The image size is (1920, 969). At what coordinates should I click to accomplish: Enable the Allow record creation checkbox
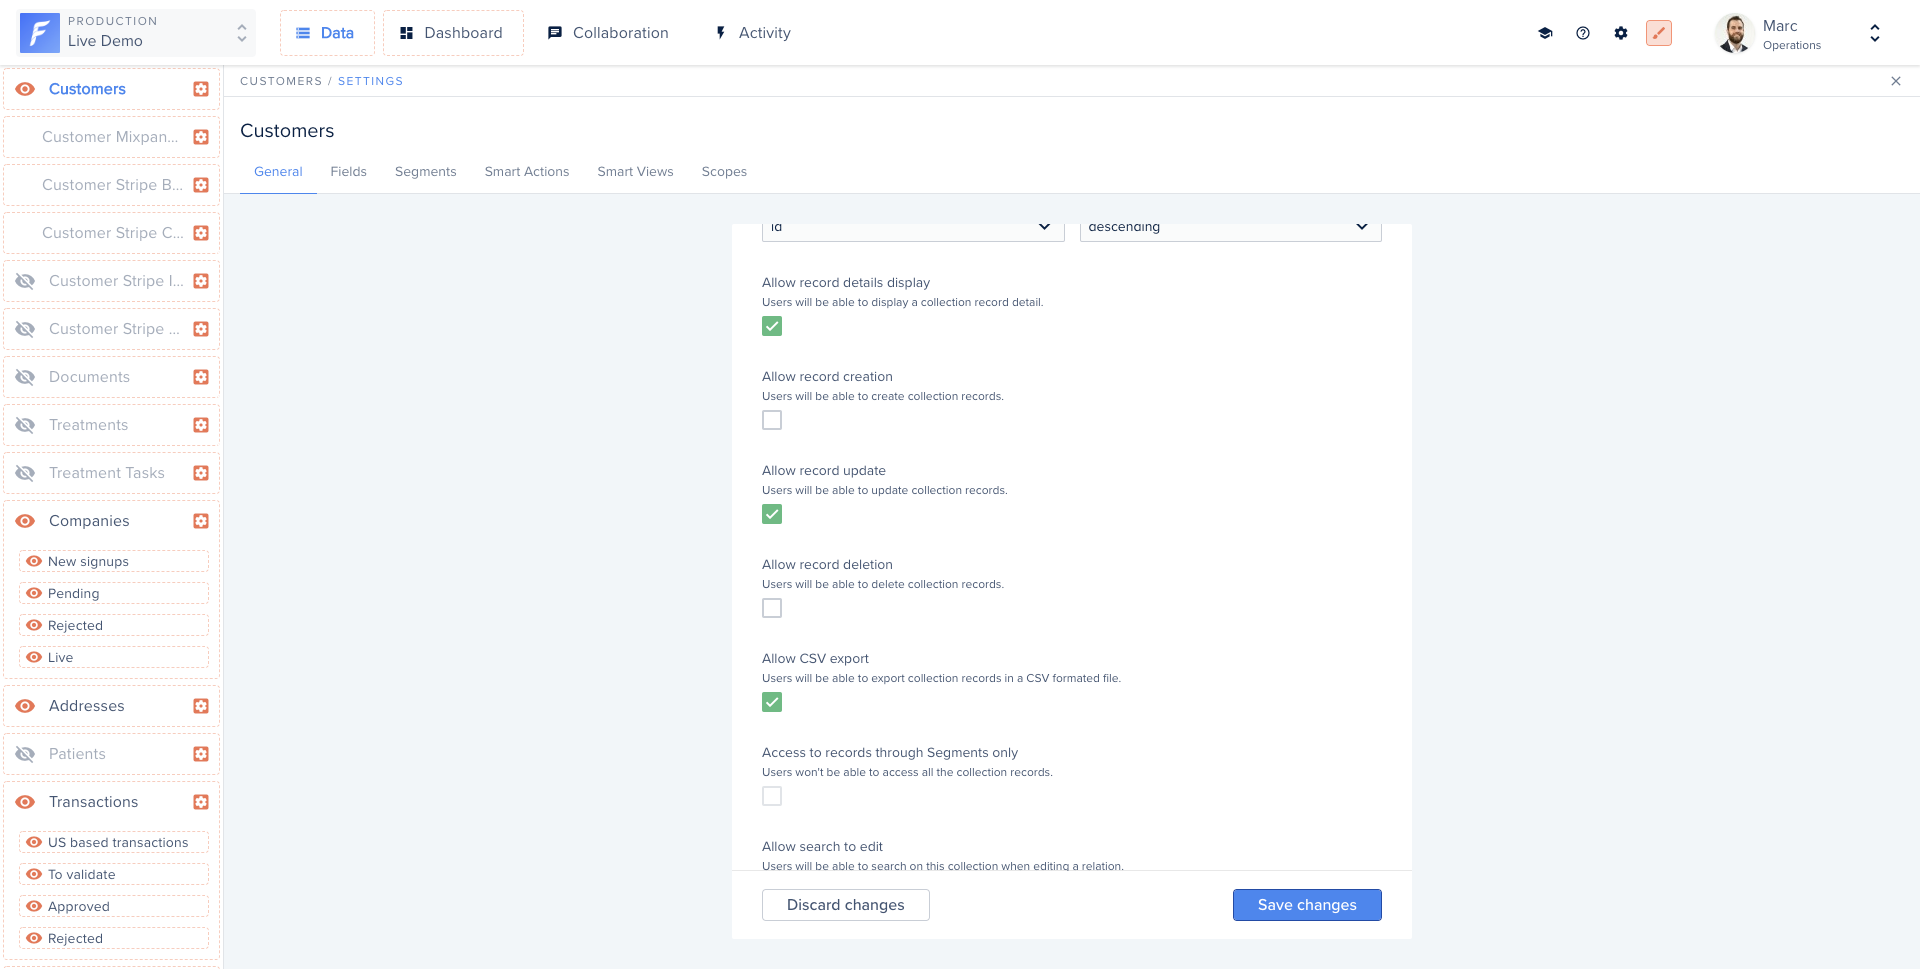point(772,420)
